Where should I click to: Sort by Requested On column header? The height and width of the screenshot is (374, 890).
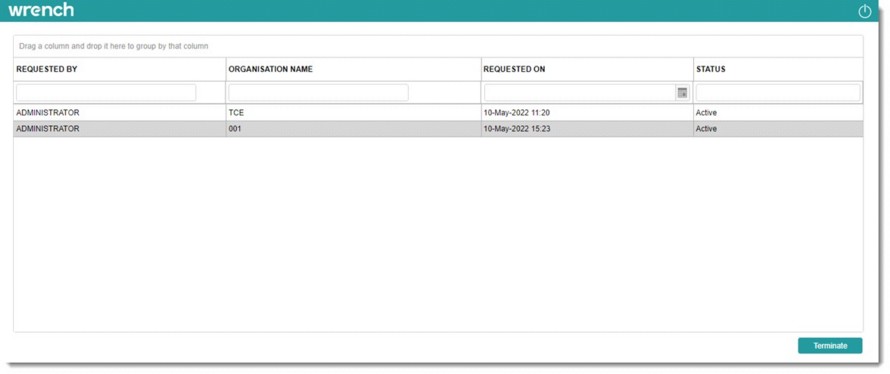coord(514,69)
